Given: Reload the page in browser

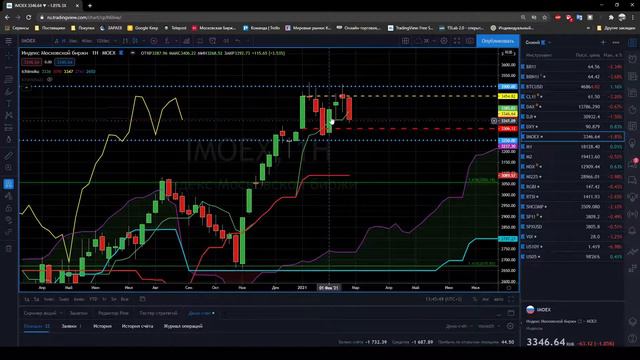Looking at the screenshot, I should coord(28,18).
